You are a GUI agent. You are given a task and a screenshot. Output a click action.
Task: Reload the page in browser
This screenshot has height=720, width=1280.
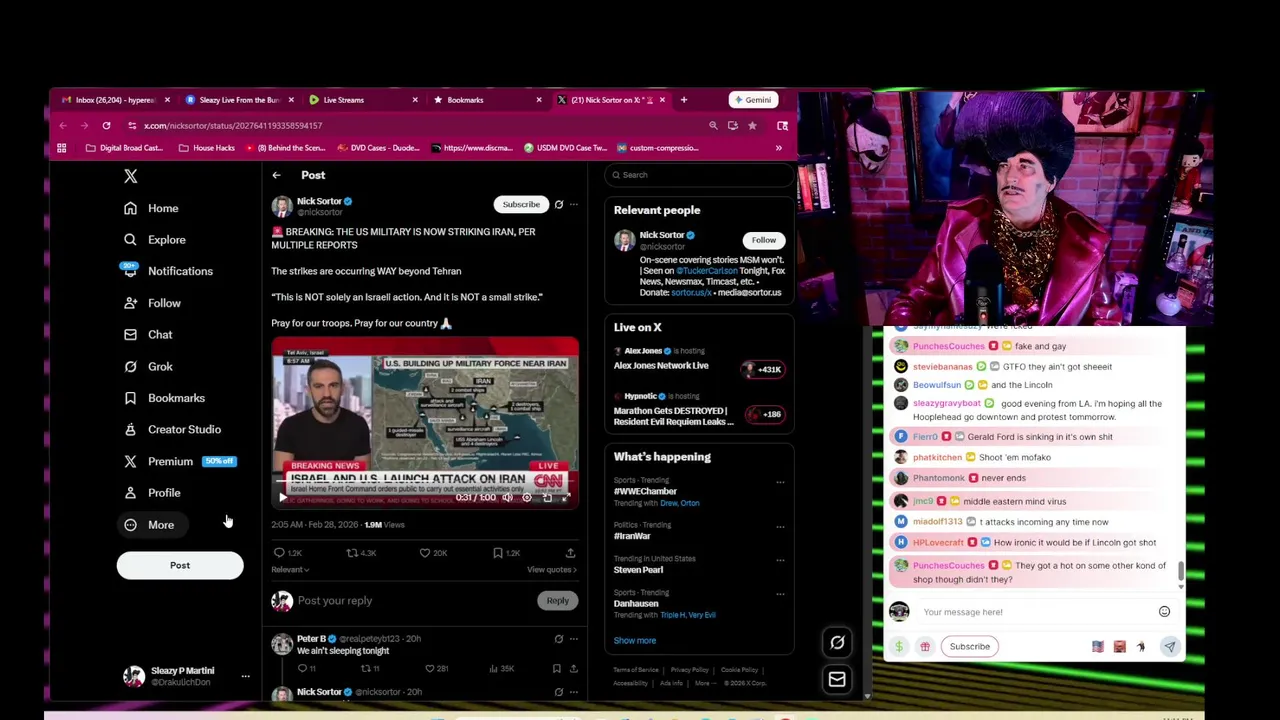click(x=106, y=126)
